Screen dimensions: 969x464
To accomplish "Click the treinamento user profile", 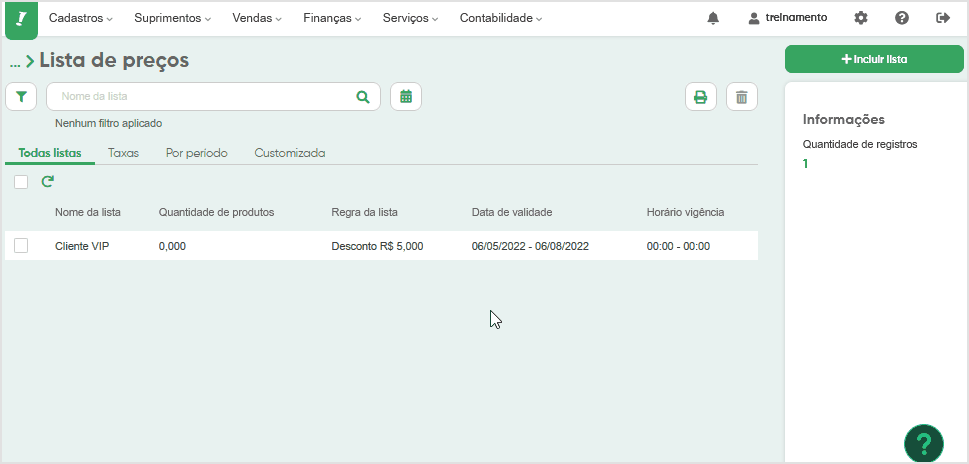I will click(787, 18).
